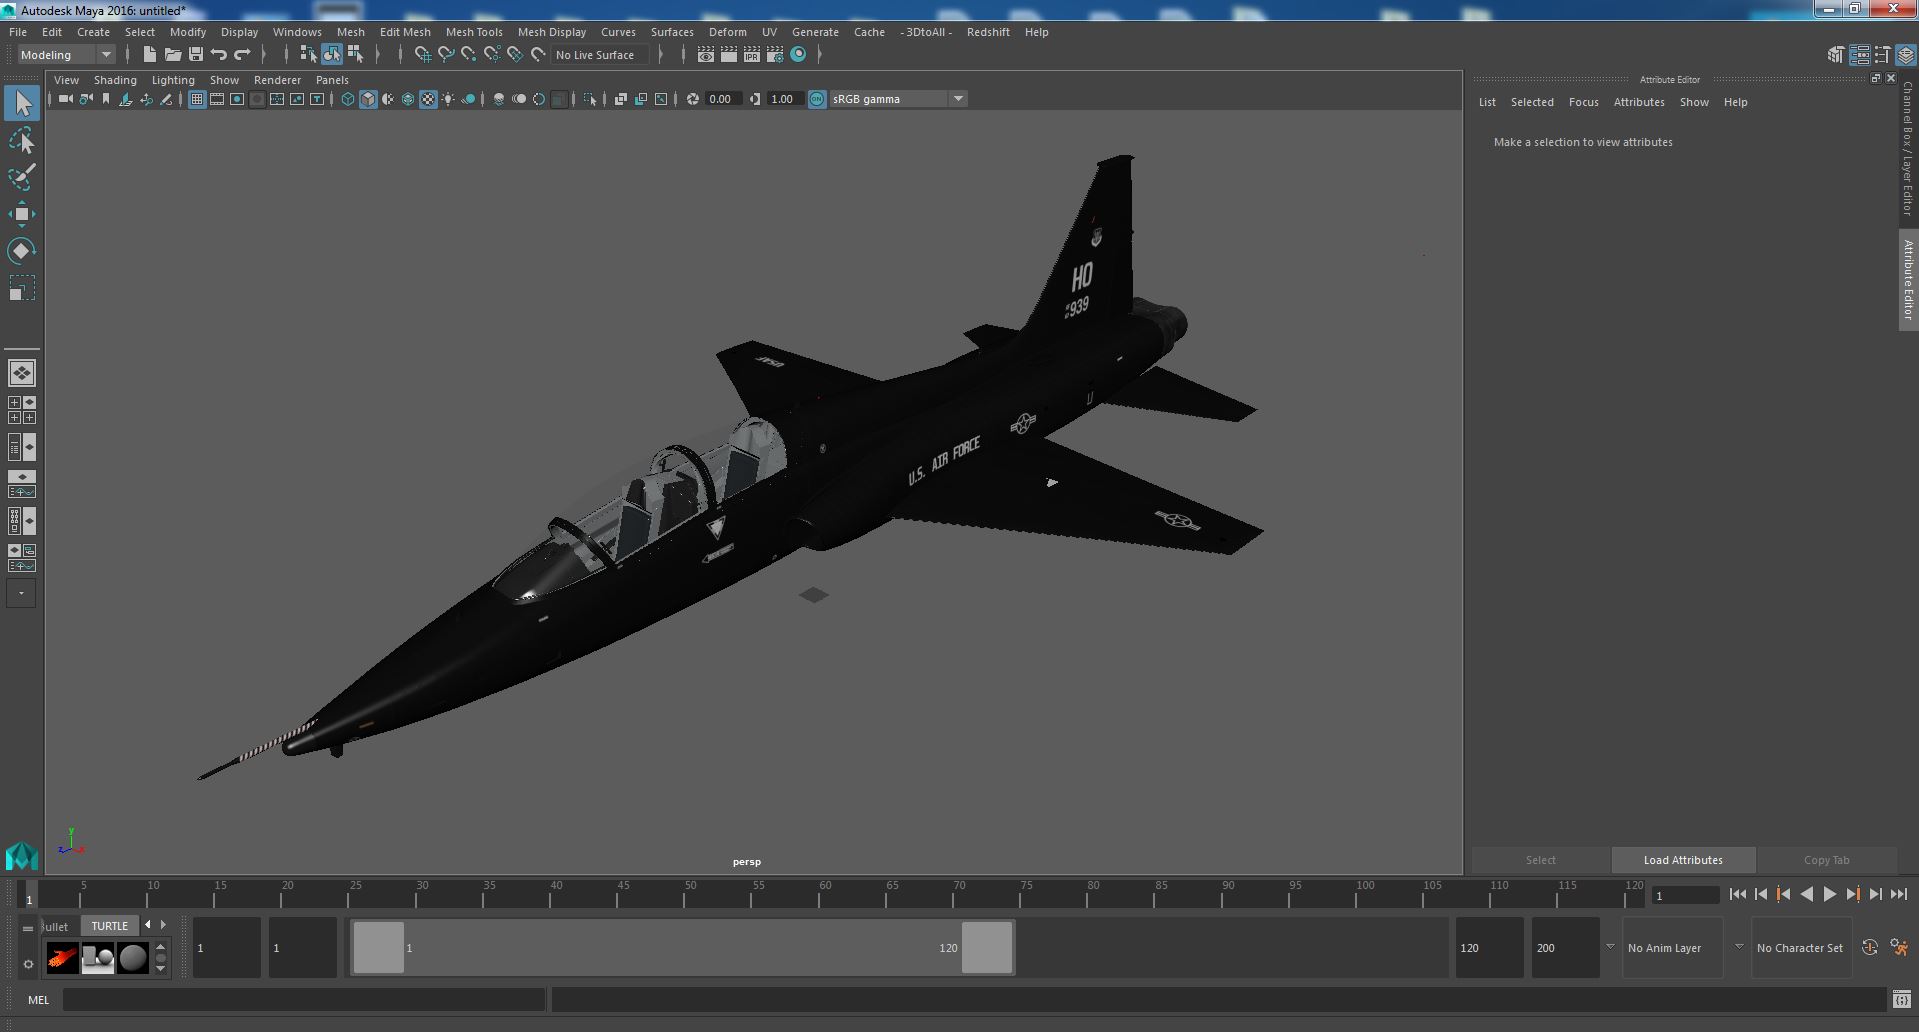Open a scene file from the toolbar
The height and width of the screenshot is (1032, 1919).
click(173, 55)
